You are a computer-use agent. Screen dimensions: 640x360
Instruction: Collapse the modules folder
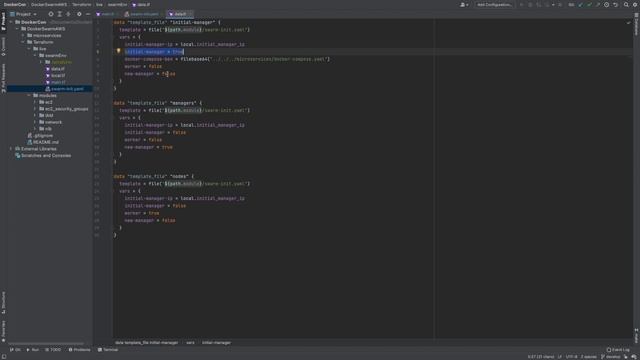coord(29,96)
